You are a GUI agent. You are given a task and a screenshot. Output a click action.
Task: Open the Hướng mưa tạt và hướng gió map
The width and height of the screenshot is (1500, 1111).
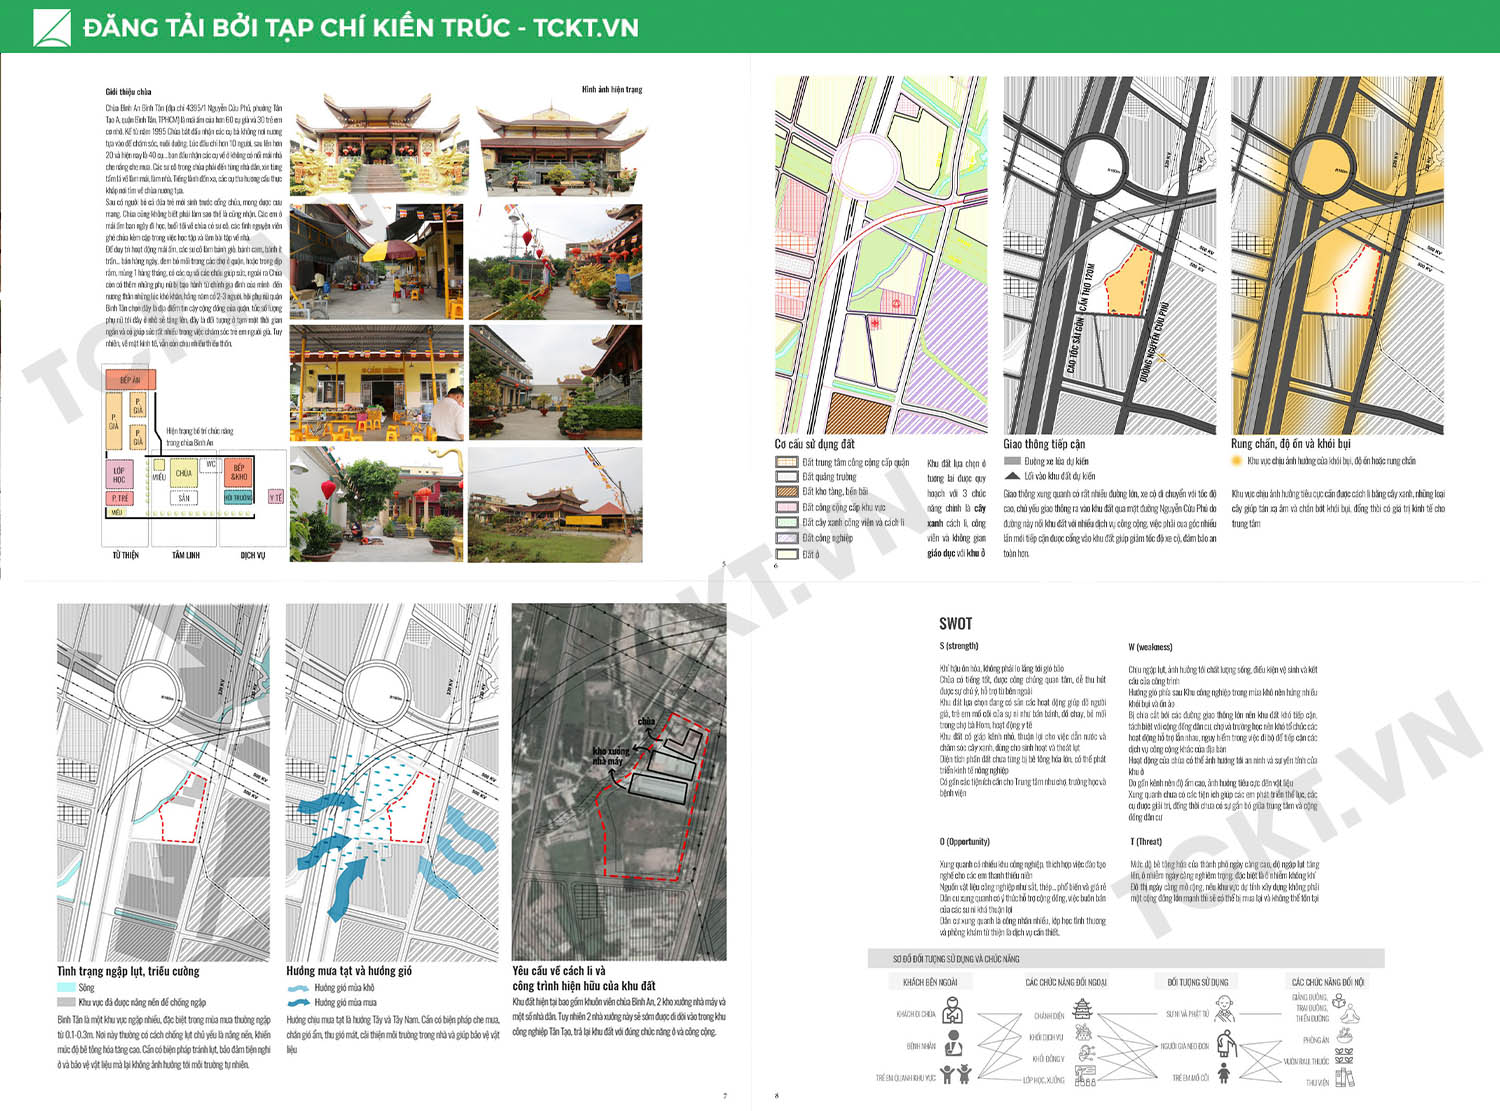point(392,782)
